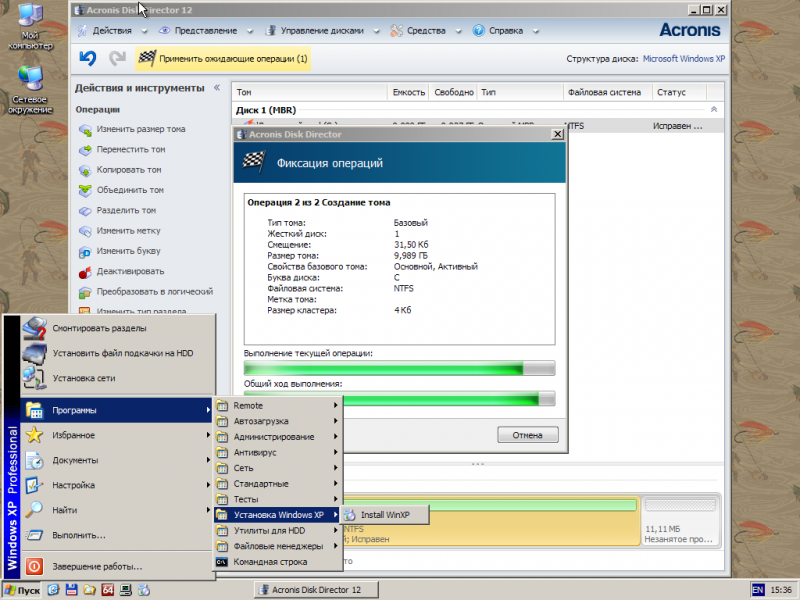
Task: Start the Копировать том operation
Action: click(x=120, y=170)
